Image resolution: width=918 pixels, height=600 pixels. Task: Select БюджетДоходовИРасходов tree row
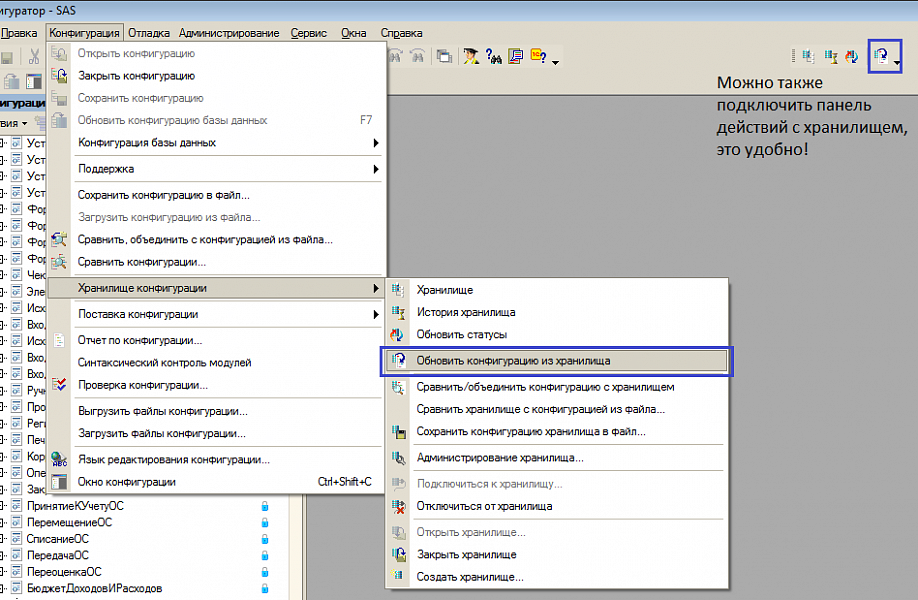click(94, 588)
